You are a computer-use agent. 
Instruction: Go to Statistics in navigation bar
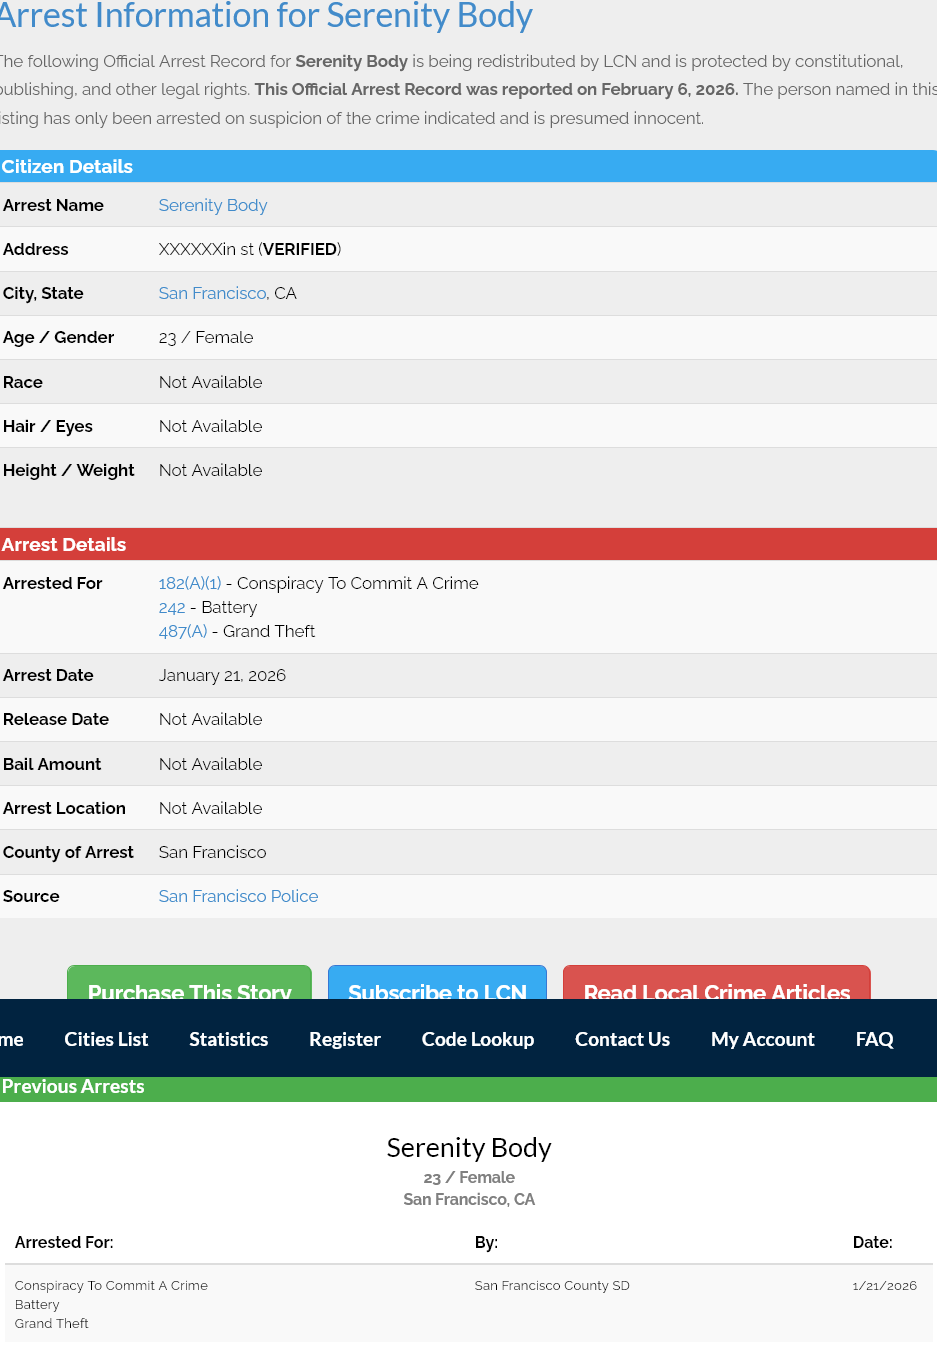pyautogui.click(x=228, y=1039)
